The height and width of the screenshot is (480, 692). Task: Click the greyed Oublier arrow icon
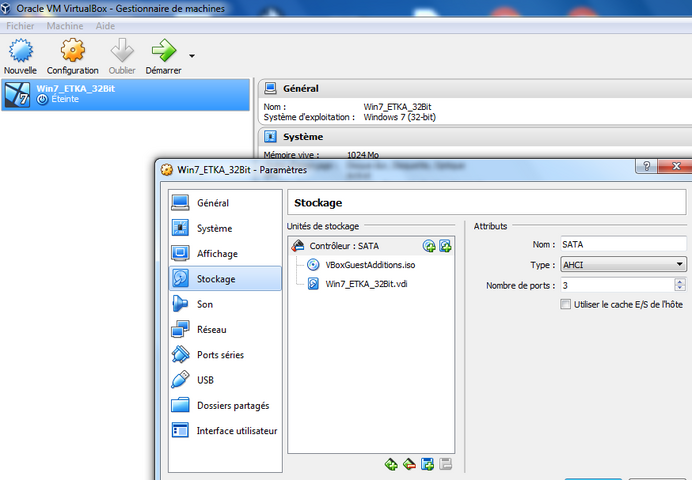point(122,50)
